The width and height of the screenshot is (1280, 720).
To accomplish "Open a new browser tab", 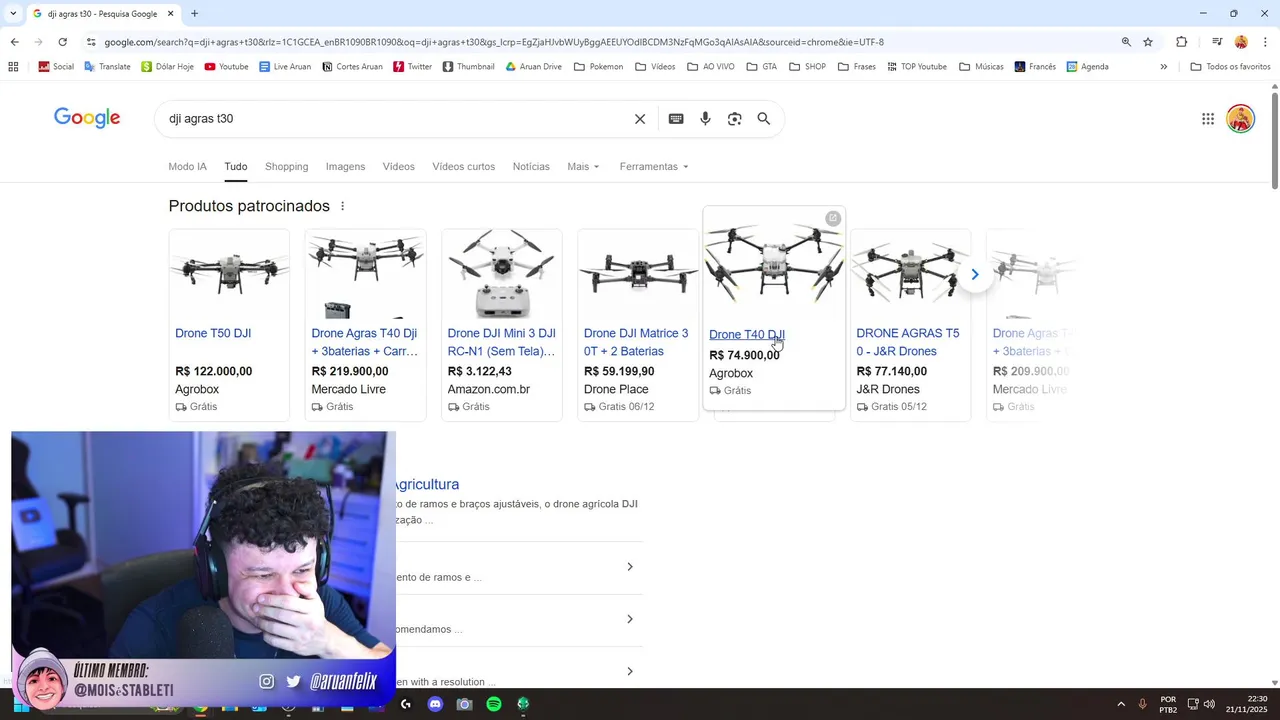I will pyautogui.click(x=194, y=14).
